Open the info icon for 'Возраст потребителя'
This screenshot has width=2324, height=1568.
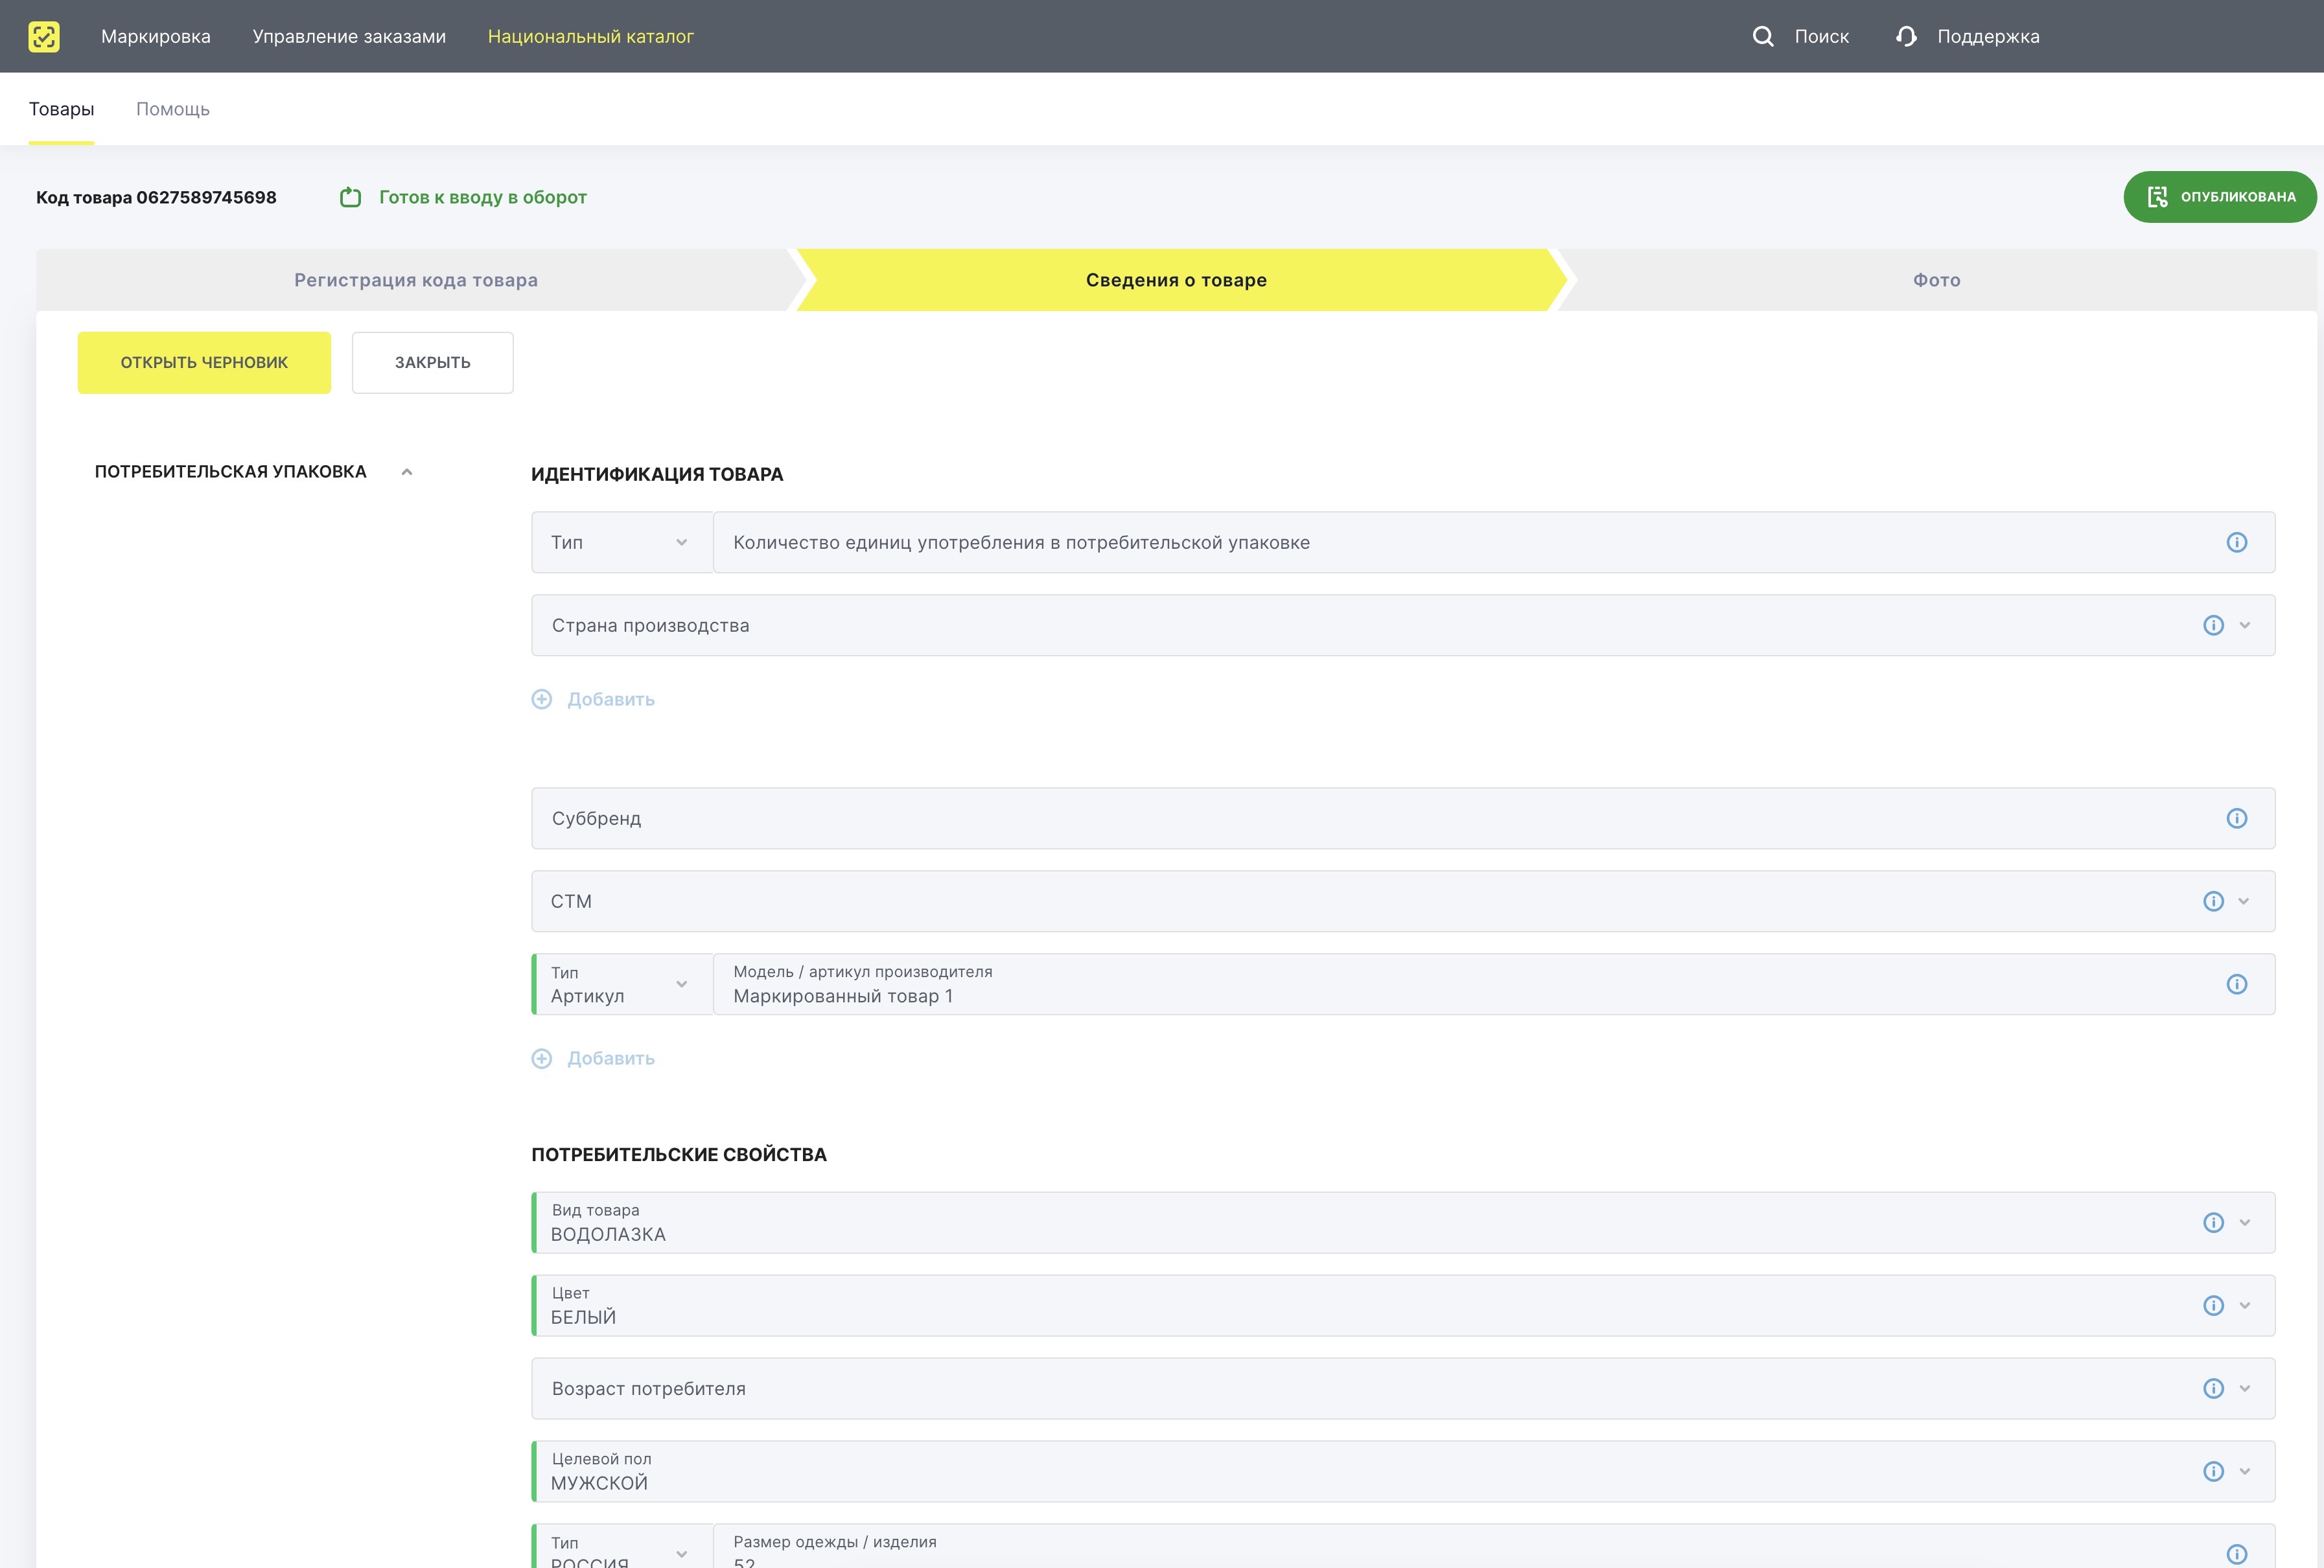tap(2213, 1388)
